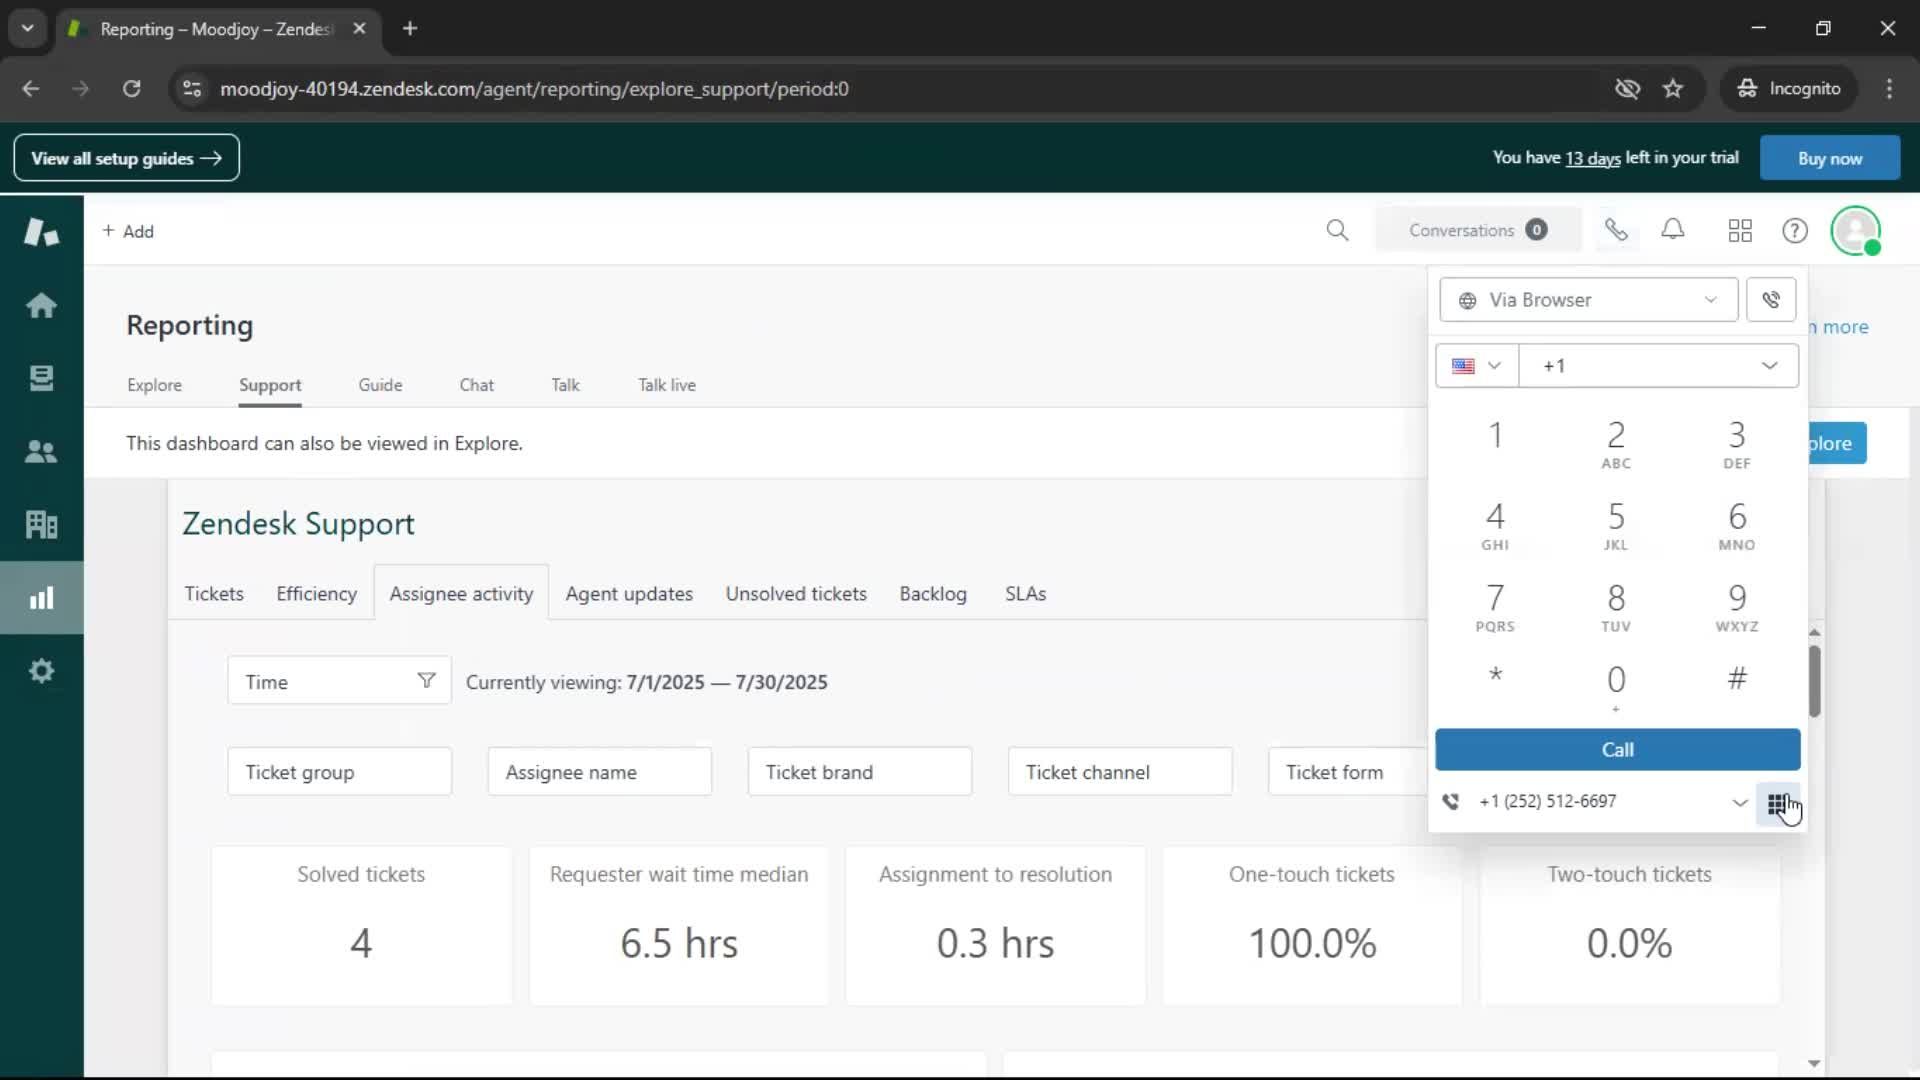Open the Backlog tab

pos(933,594)
